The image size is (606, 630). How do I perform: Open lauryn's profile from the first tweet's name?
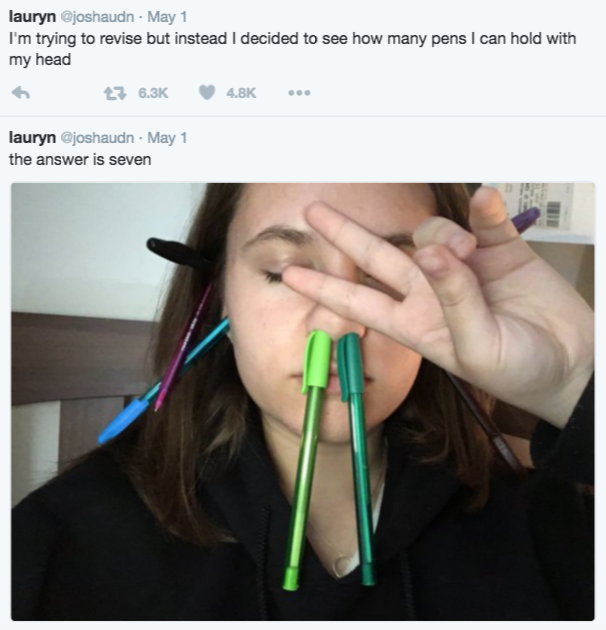click(x=31, y=17)
